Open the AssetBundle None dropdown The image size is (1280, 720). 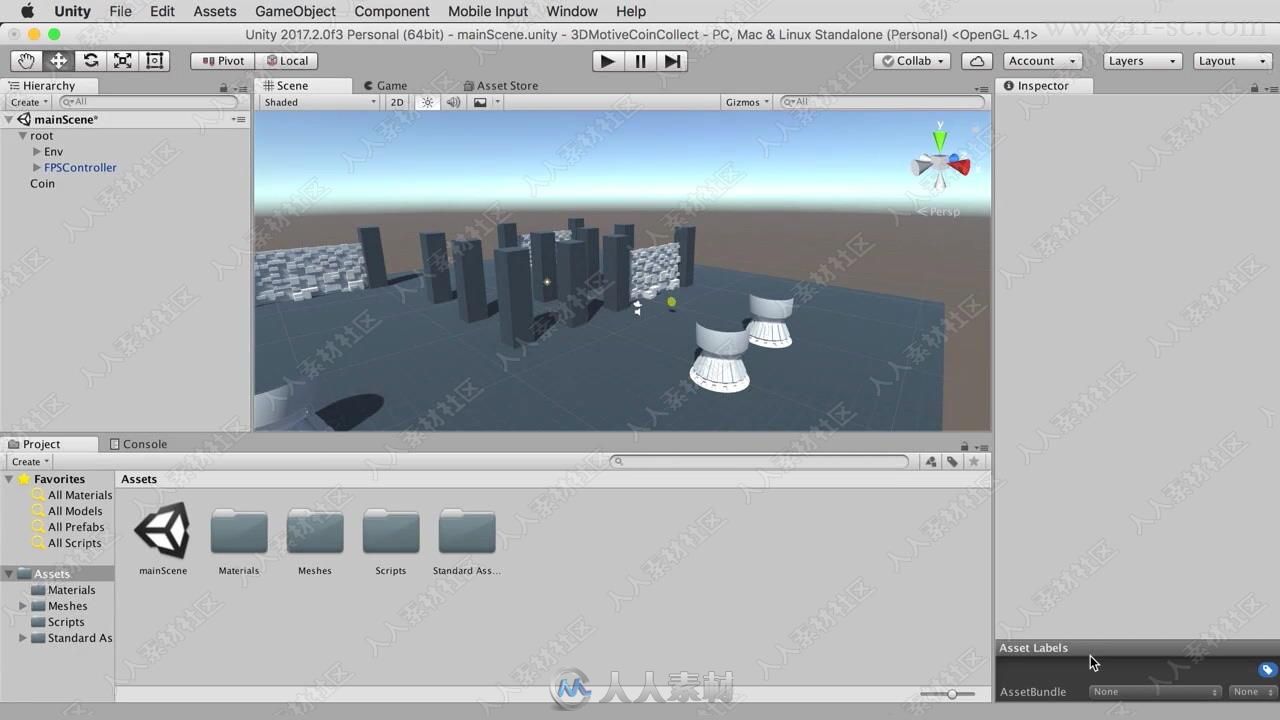tap(1156, 692)
